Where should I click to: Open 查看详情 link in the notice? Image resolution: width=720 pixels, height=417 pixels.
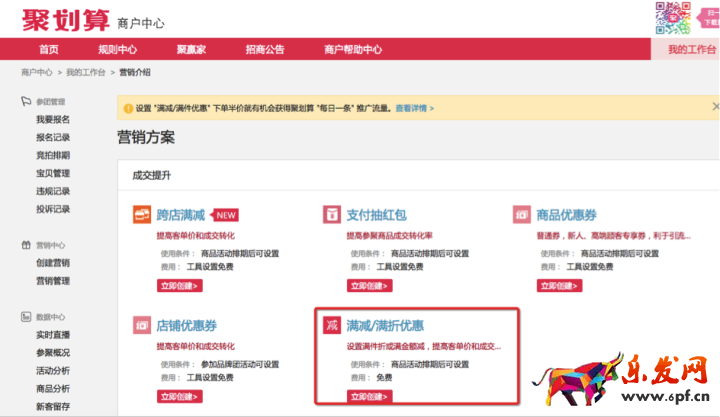(415, 108)
